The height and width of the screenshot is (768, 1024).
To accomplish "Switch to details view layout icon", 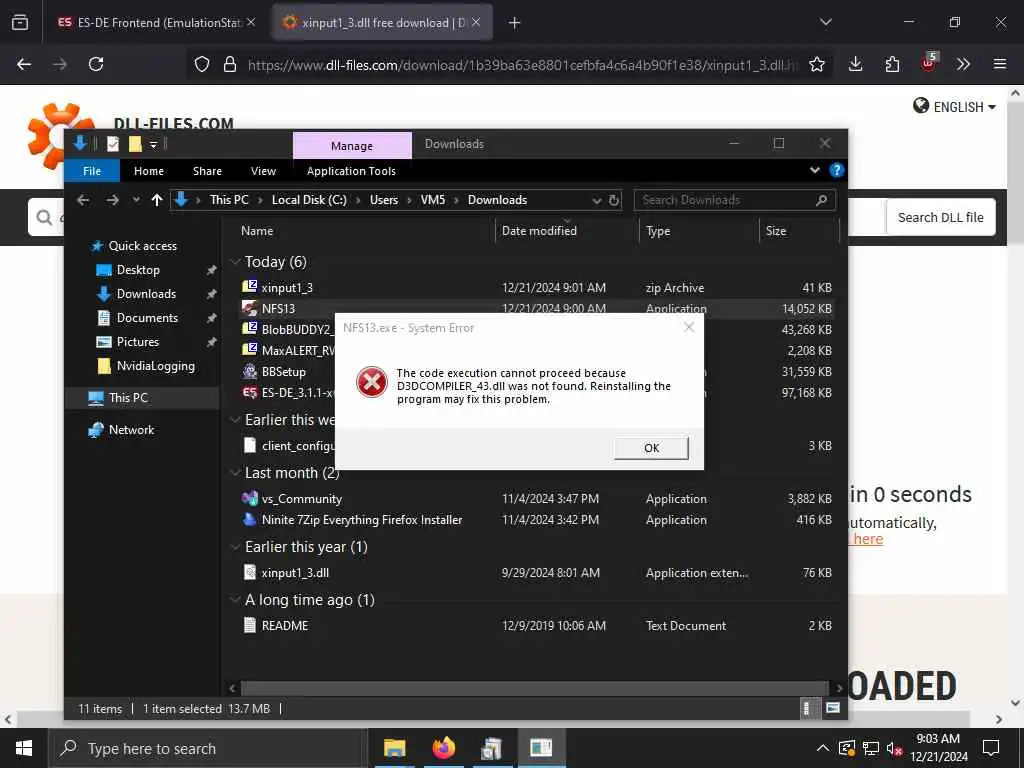I will [807, 708].
